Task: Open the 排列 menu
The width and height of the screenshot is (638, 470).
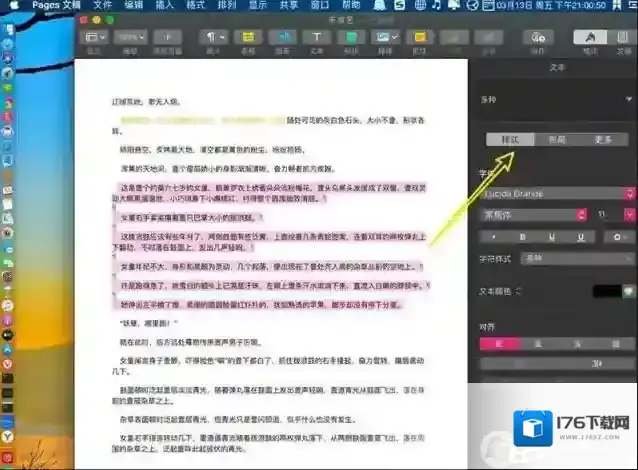Action: 227,5
